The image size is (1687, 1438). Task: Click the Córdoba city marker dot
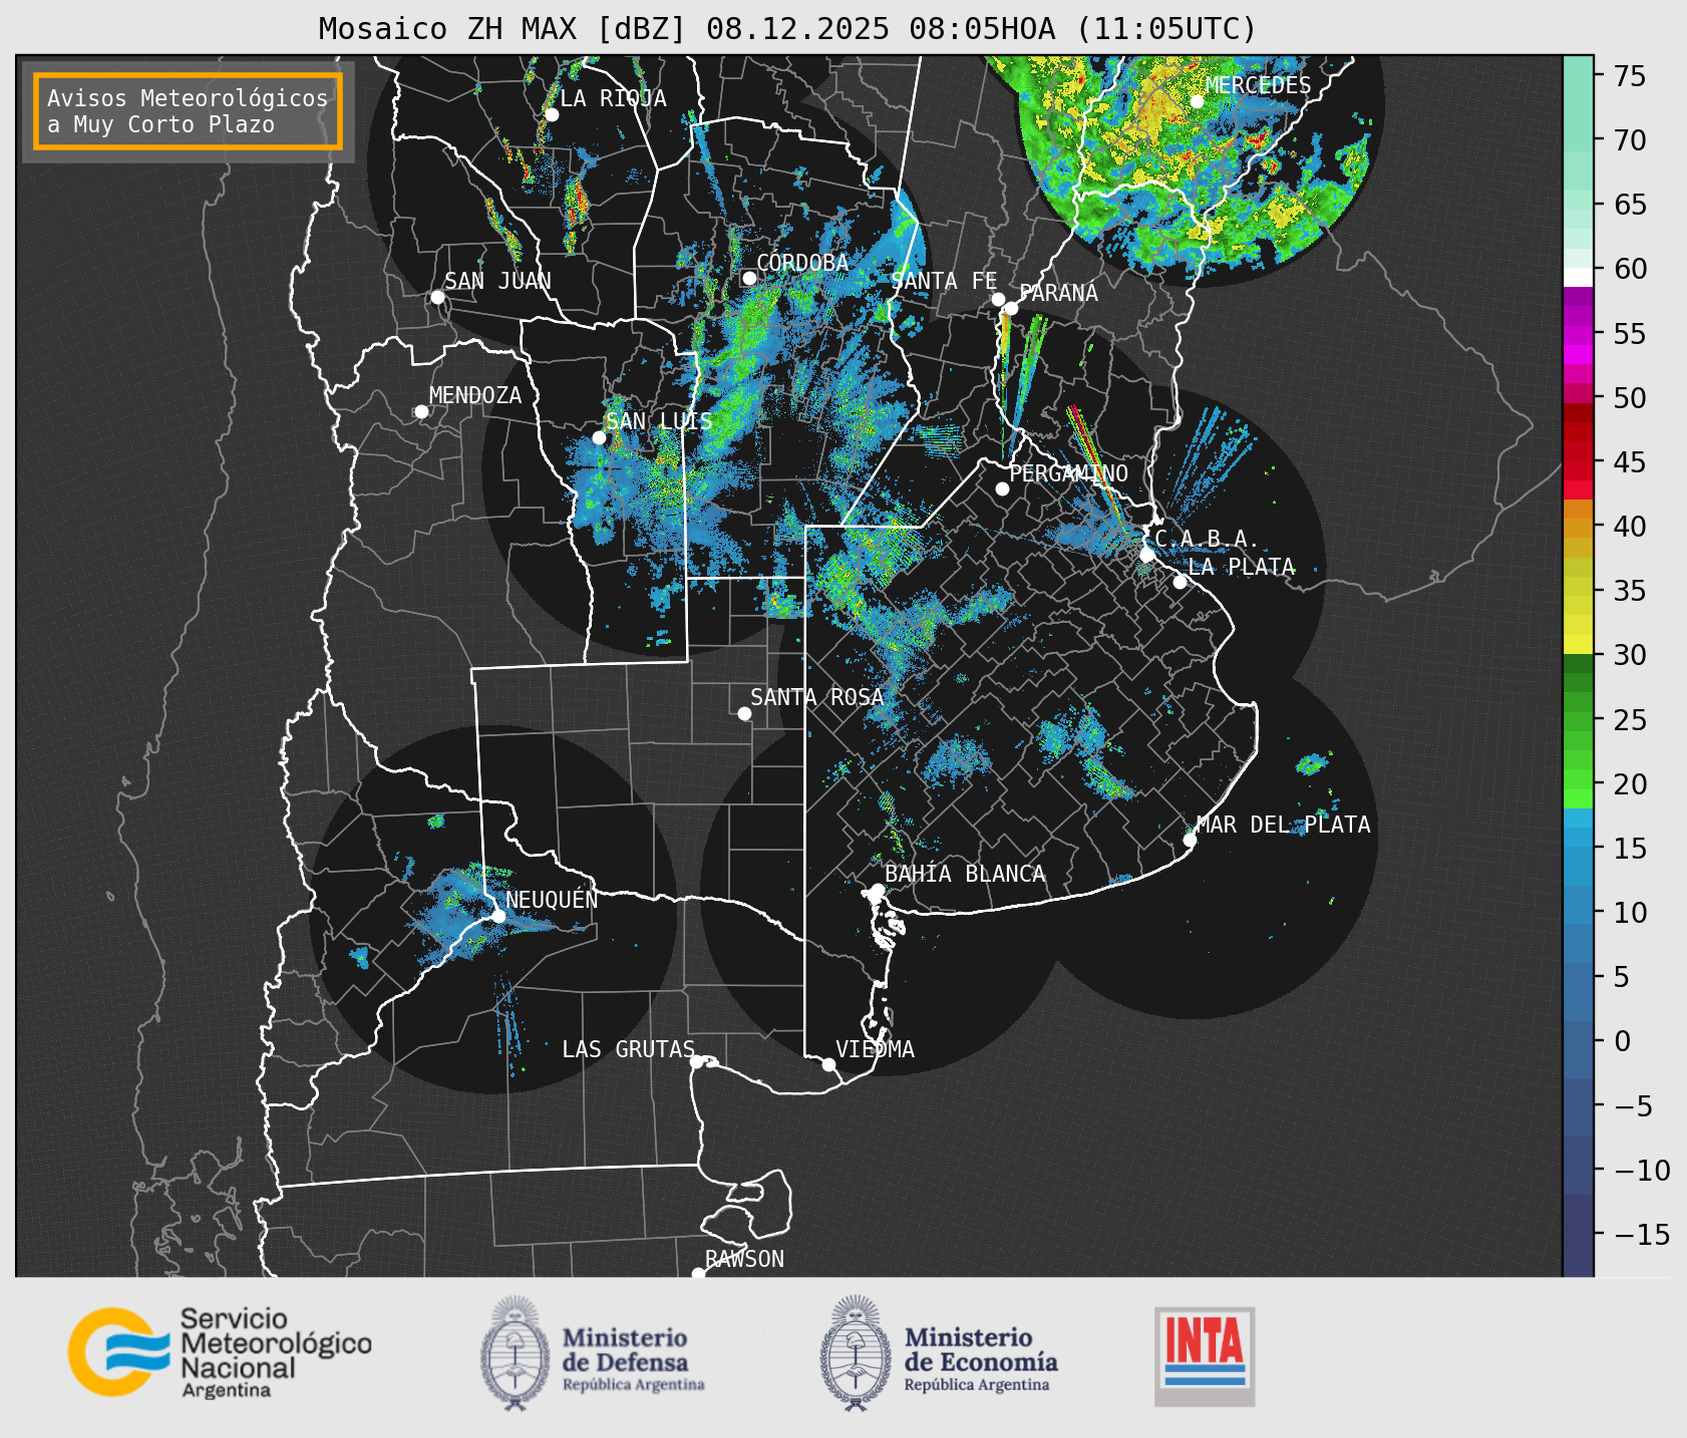point(749,278)
